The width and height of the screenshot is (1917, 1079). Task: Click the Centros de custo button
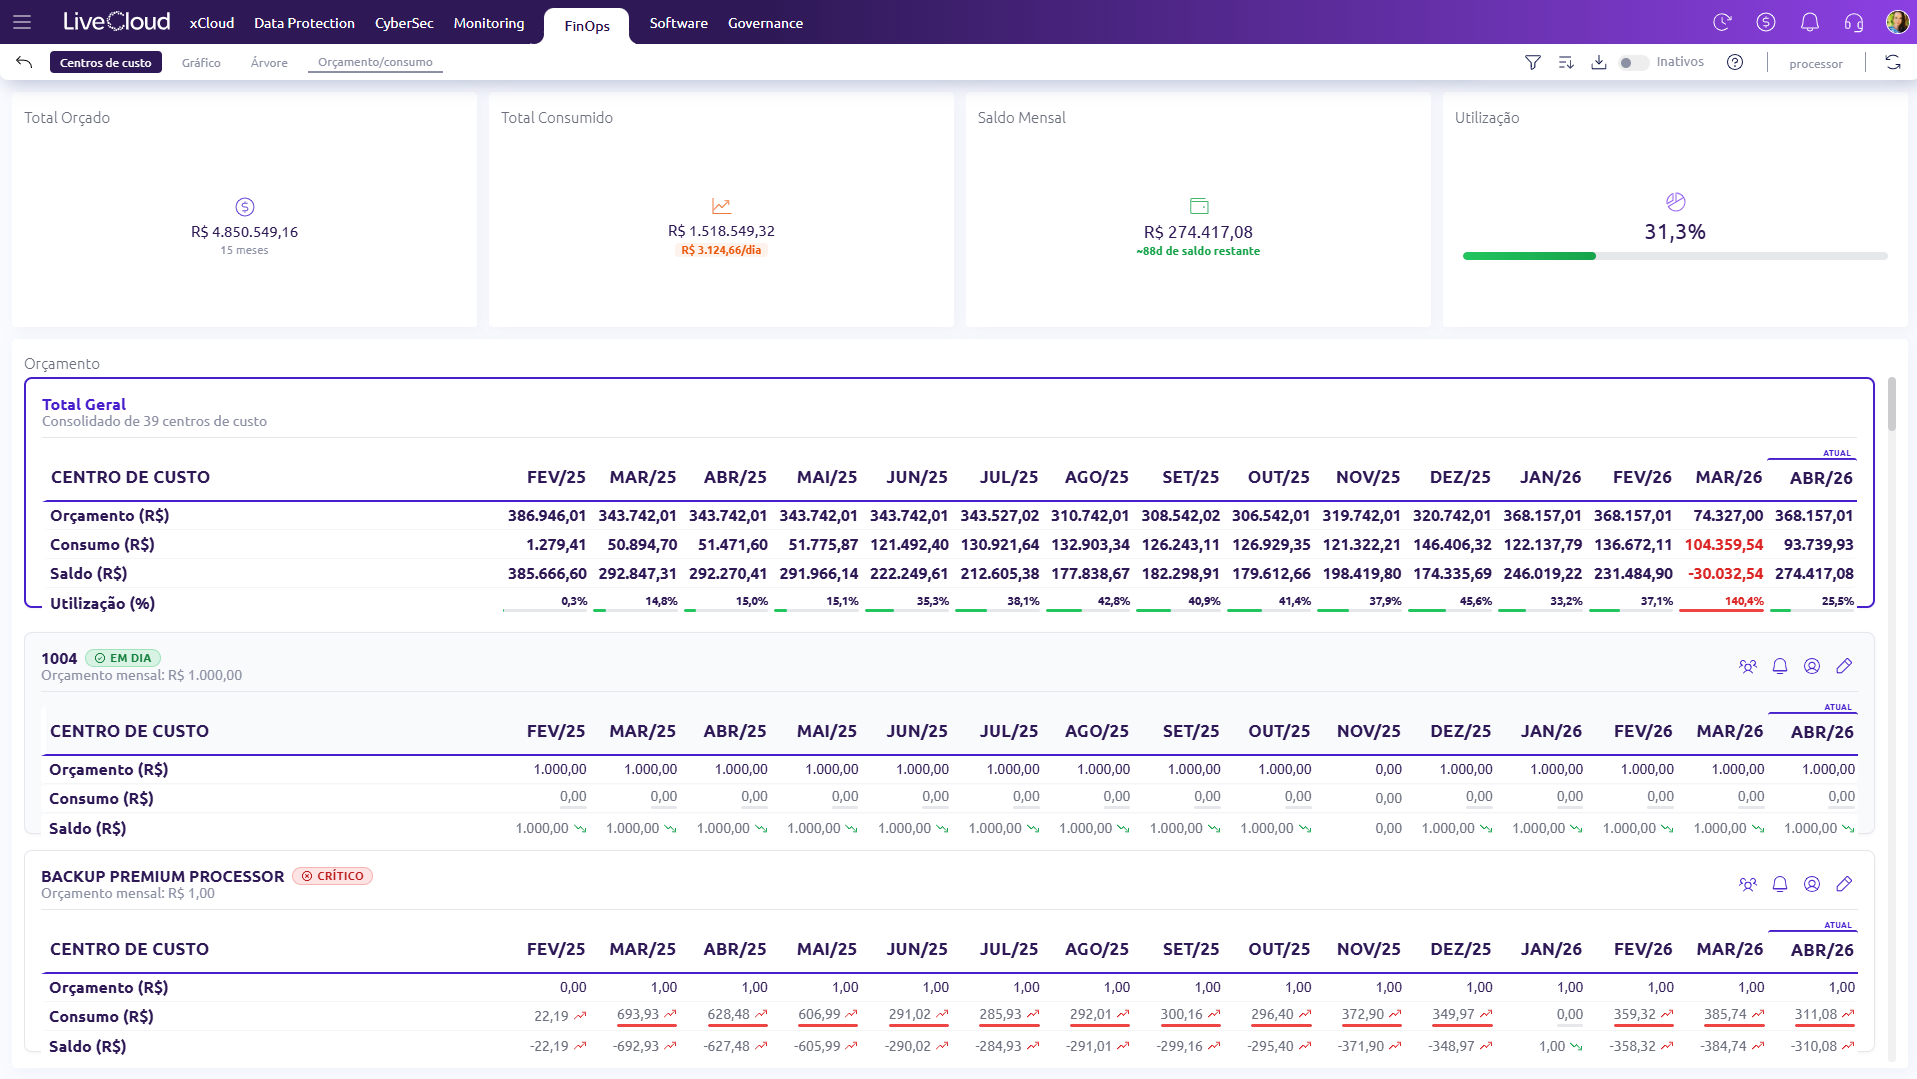106,63
